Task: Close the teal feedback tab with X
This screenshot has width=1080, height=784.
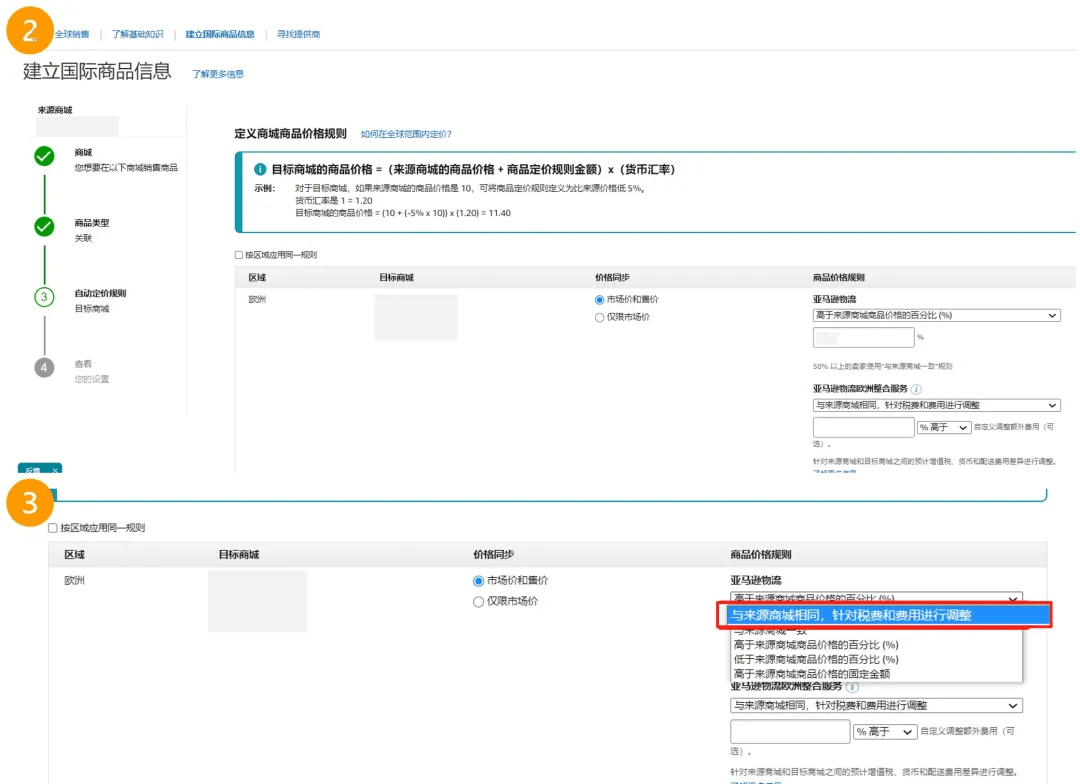Action: (x=55, y=470)
